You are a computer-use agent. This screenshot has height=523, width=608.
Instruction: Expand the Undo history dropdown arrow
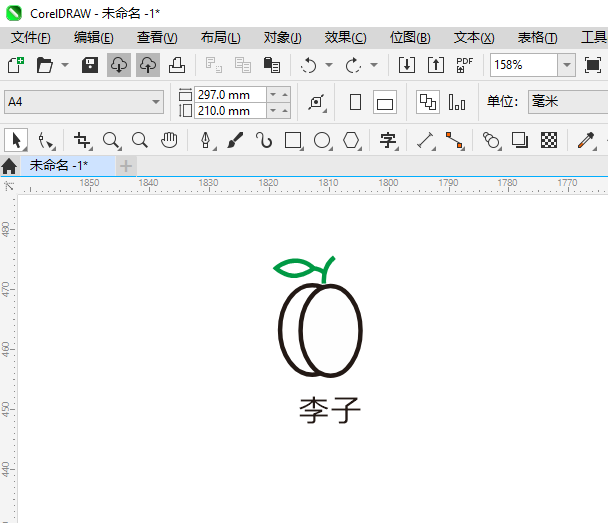329,65
